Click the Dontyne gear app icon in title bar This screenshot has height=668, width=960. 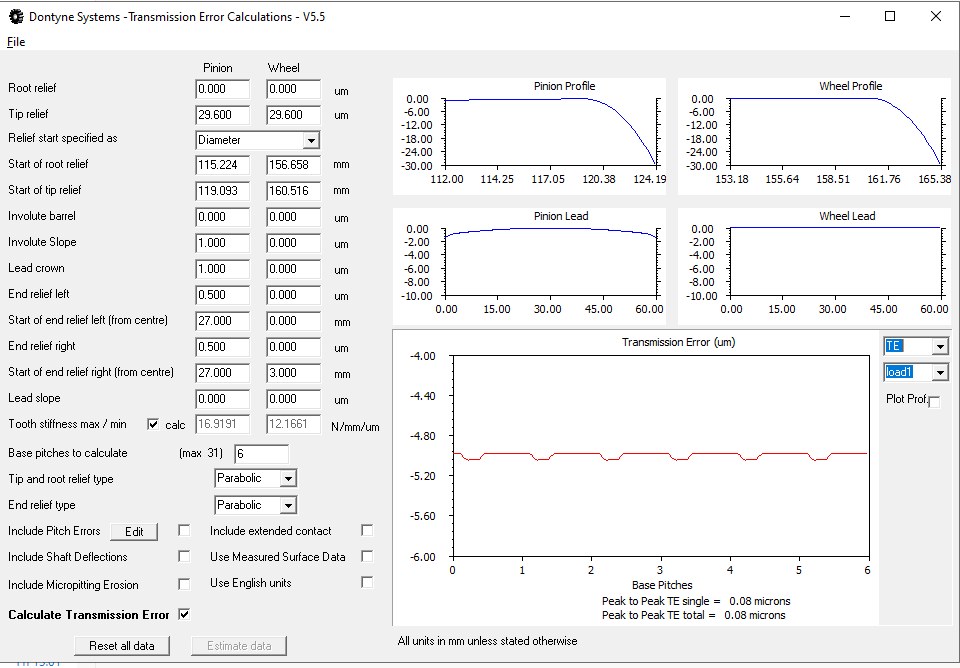16,17
